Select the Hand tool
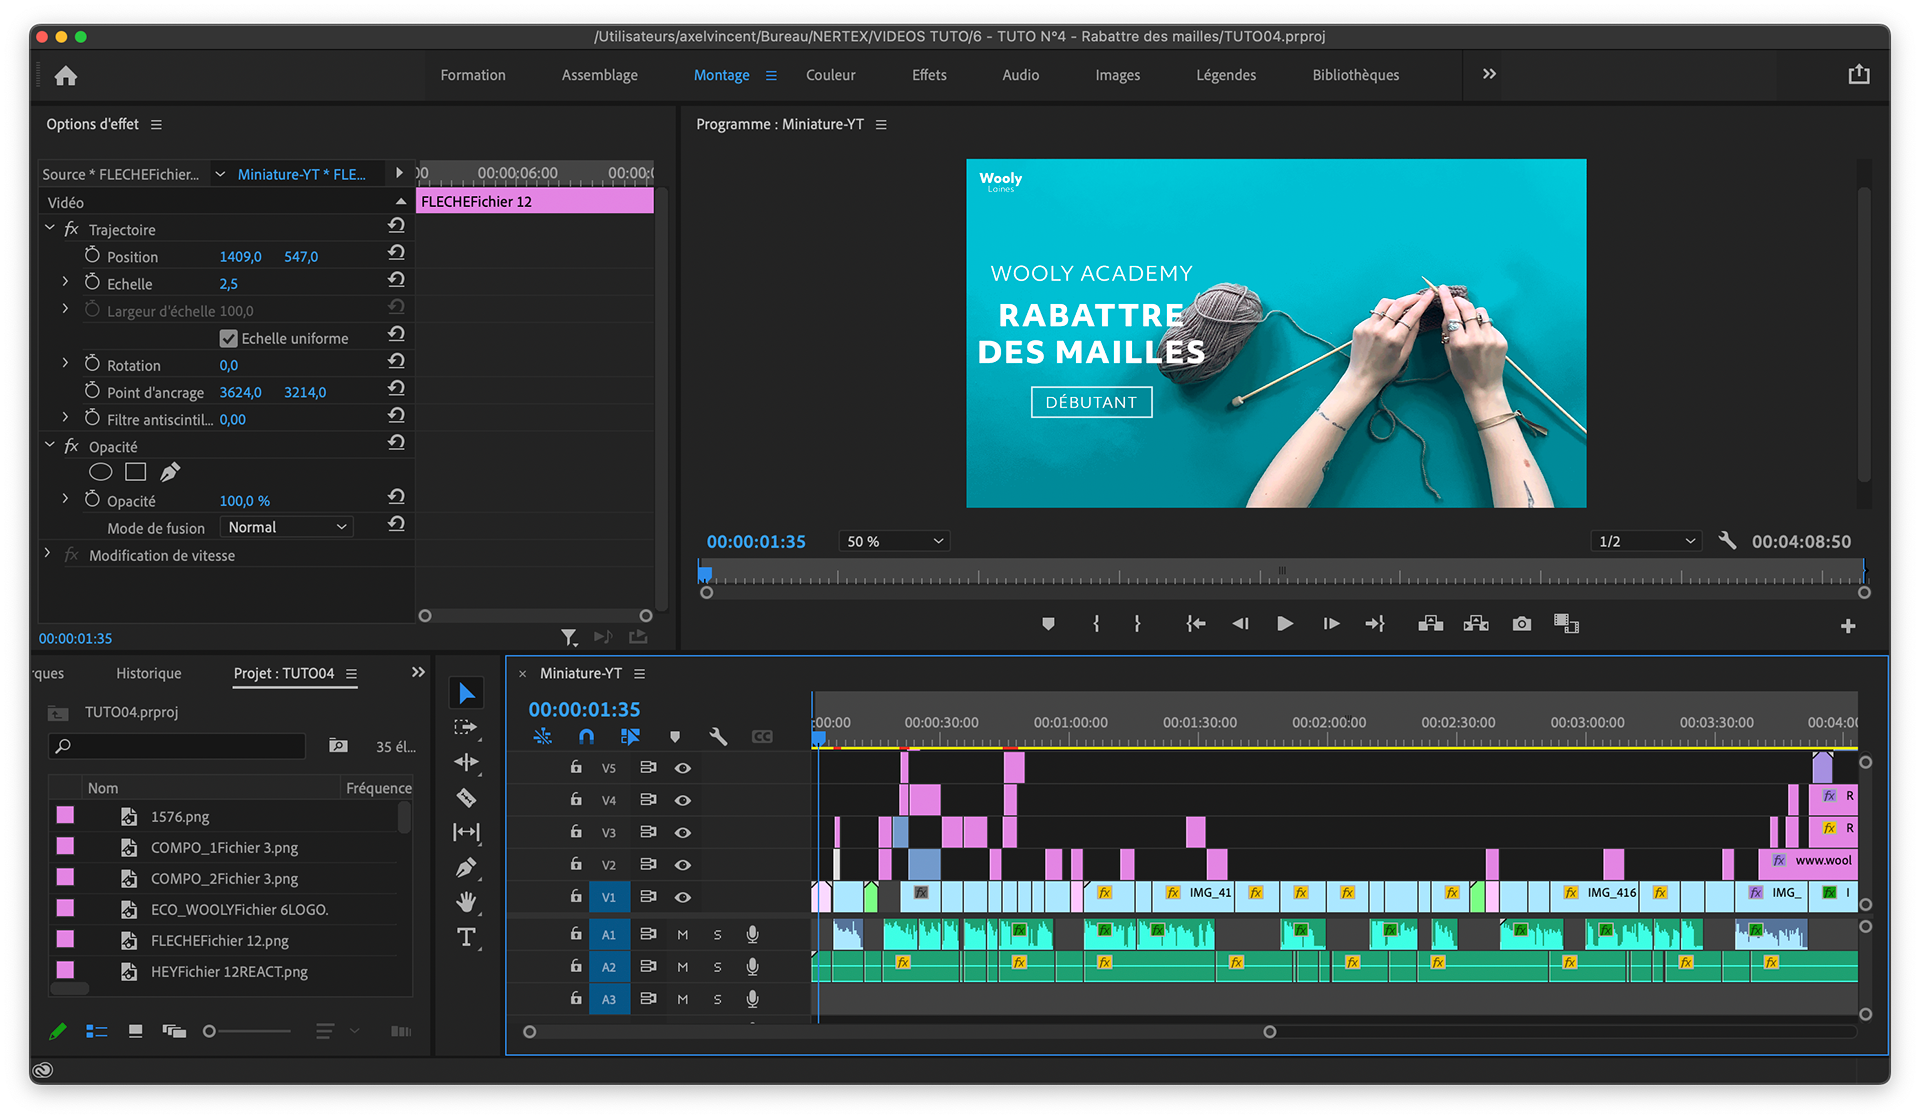 coord(466,902)
